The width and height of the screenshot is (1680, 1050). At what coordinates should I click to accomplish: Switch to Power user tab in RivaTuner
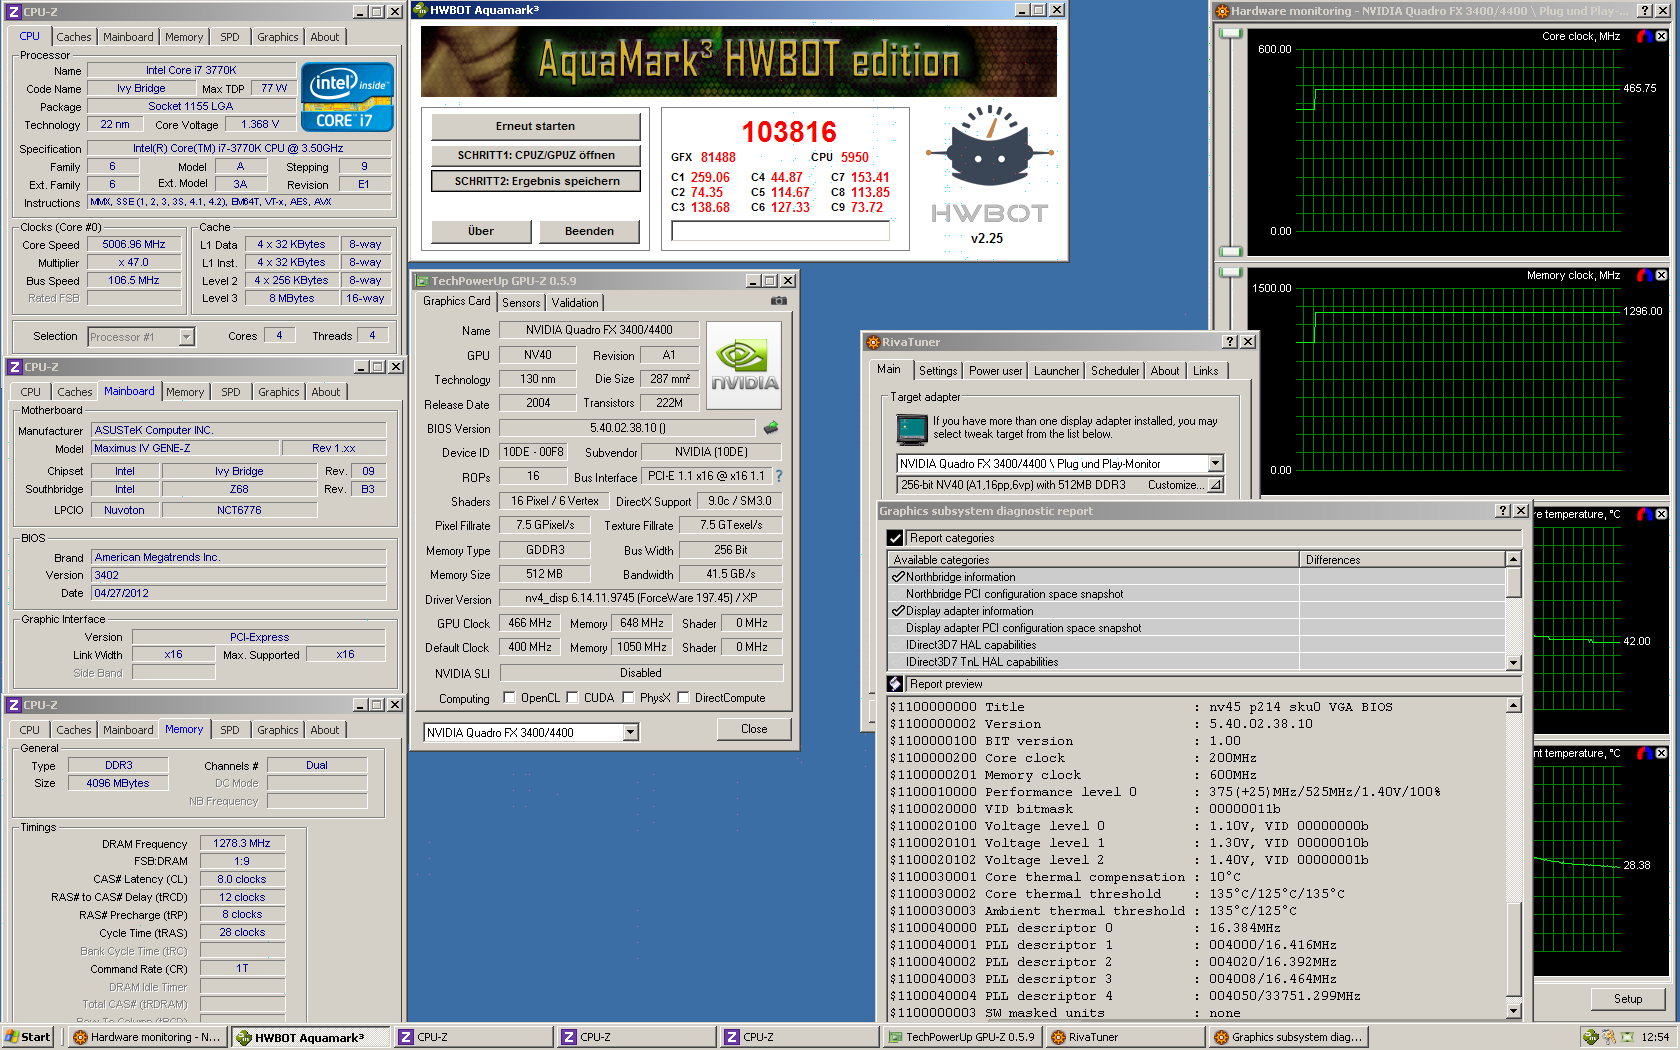click(995, 371)
